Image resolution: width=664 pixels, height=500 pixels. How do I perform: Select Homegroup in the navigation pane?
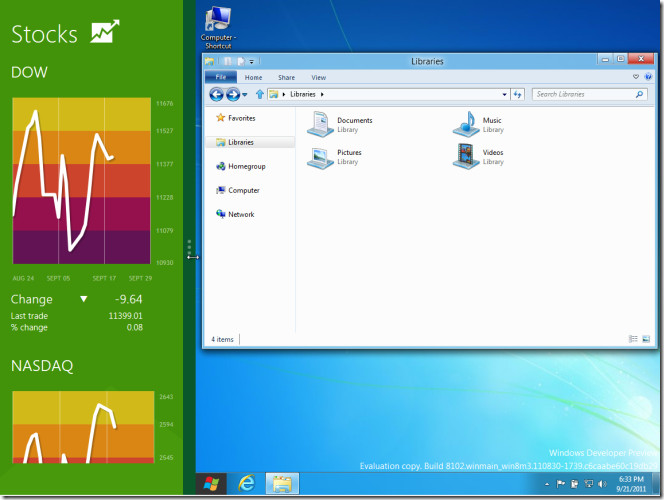tap(246, 166)
